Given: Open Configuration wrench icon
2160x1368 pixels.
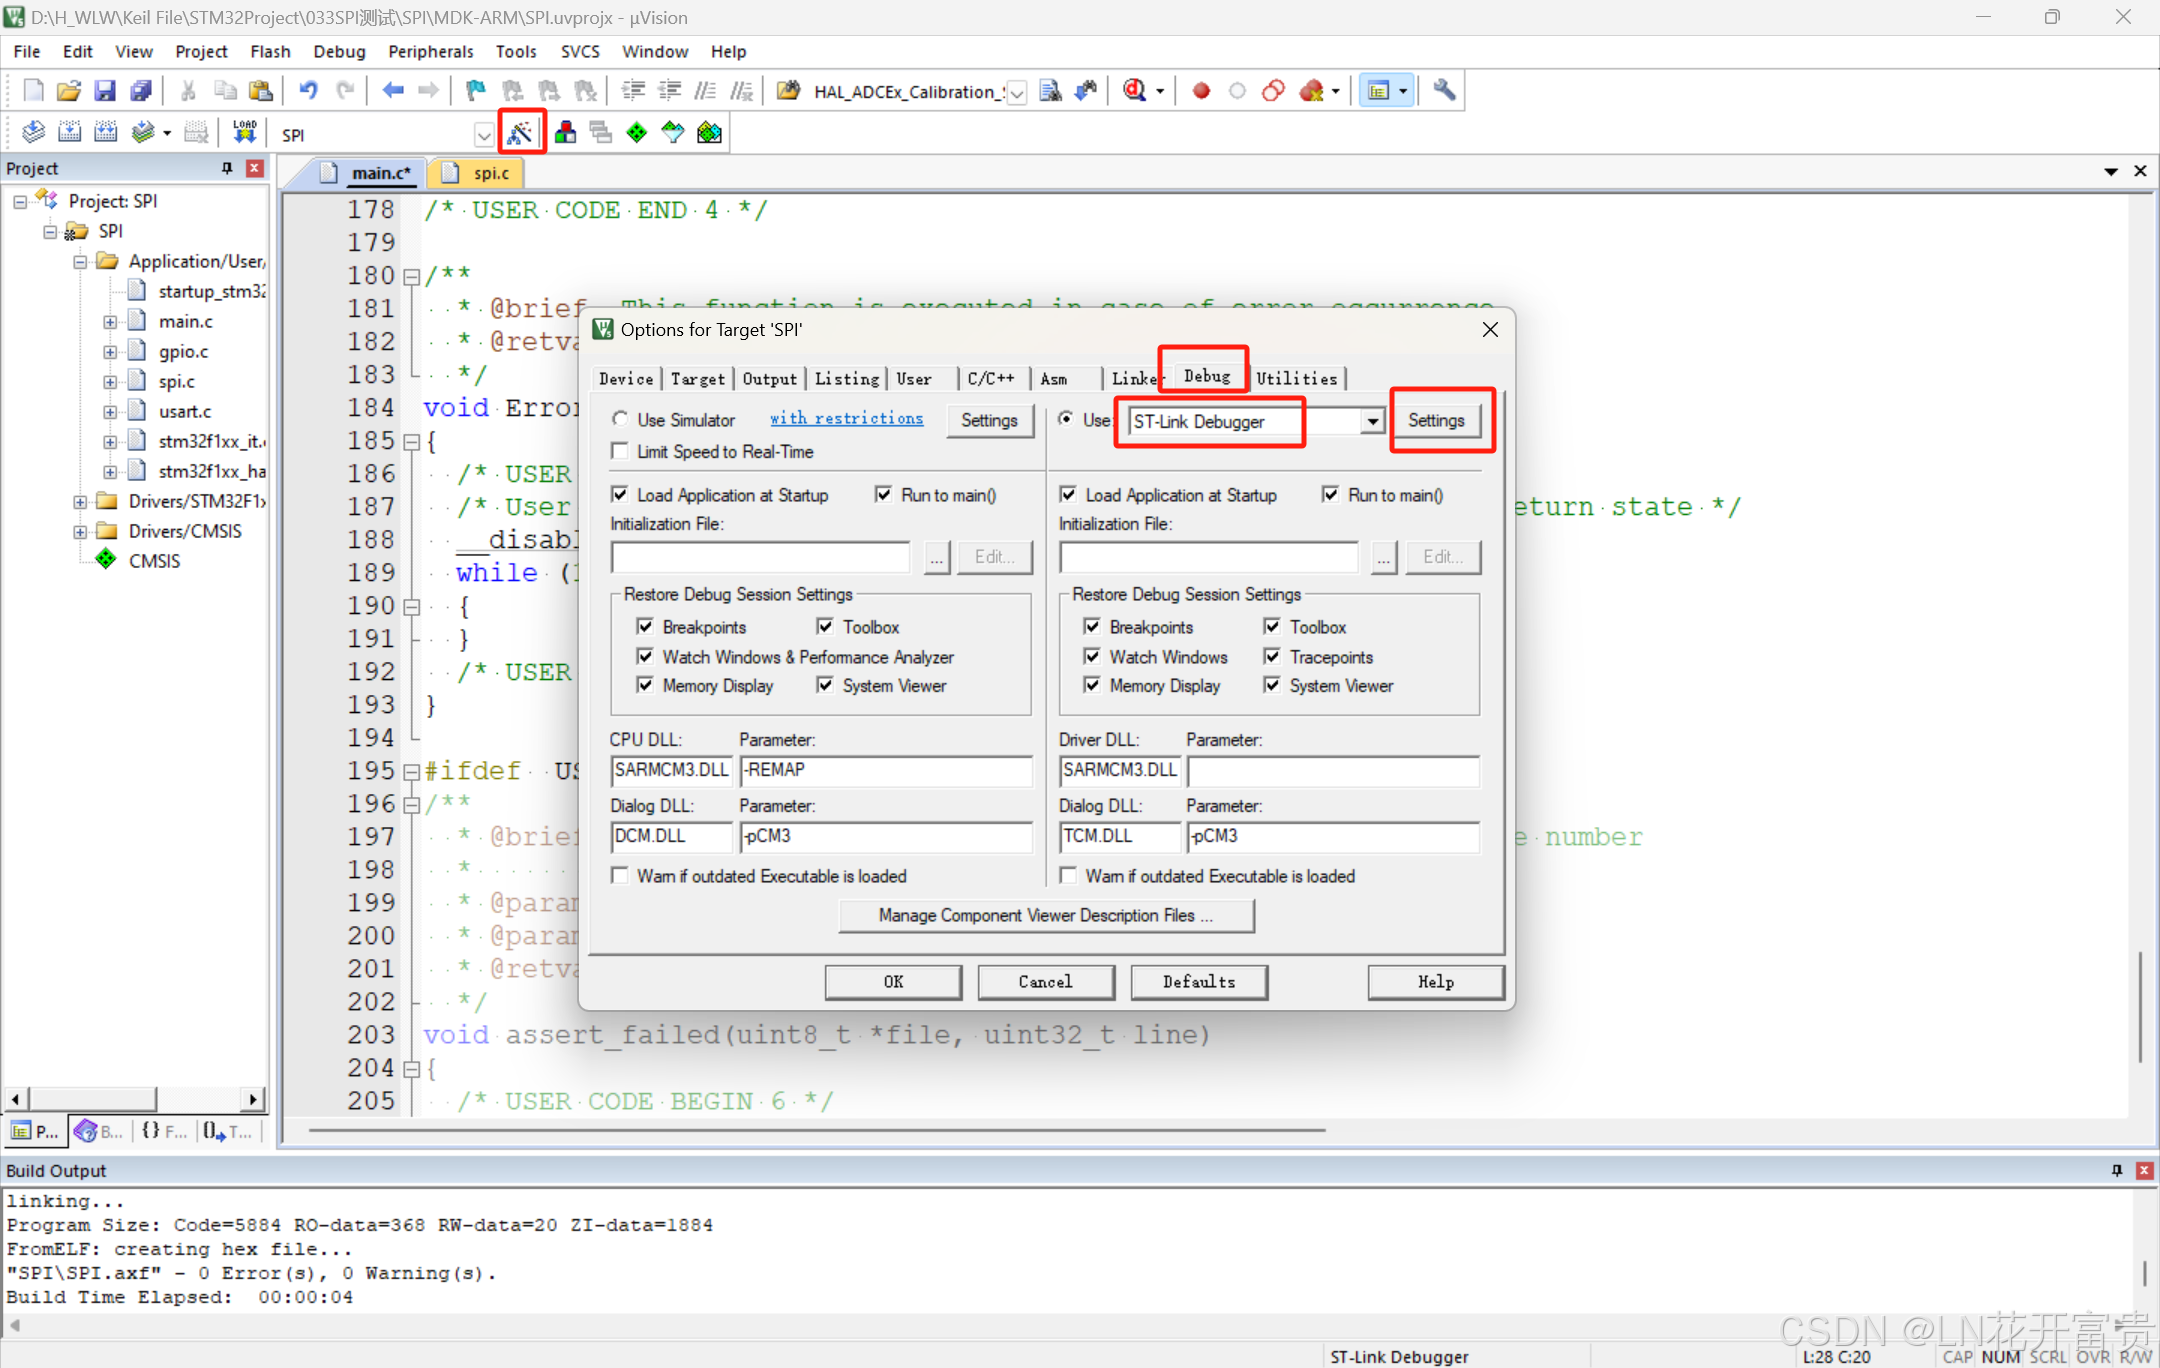Looking at the screenshot, I should tap(1444, 91).
